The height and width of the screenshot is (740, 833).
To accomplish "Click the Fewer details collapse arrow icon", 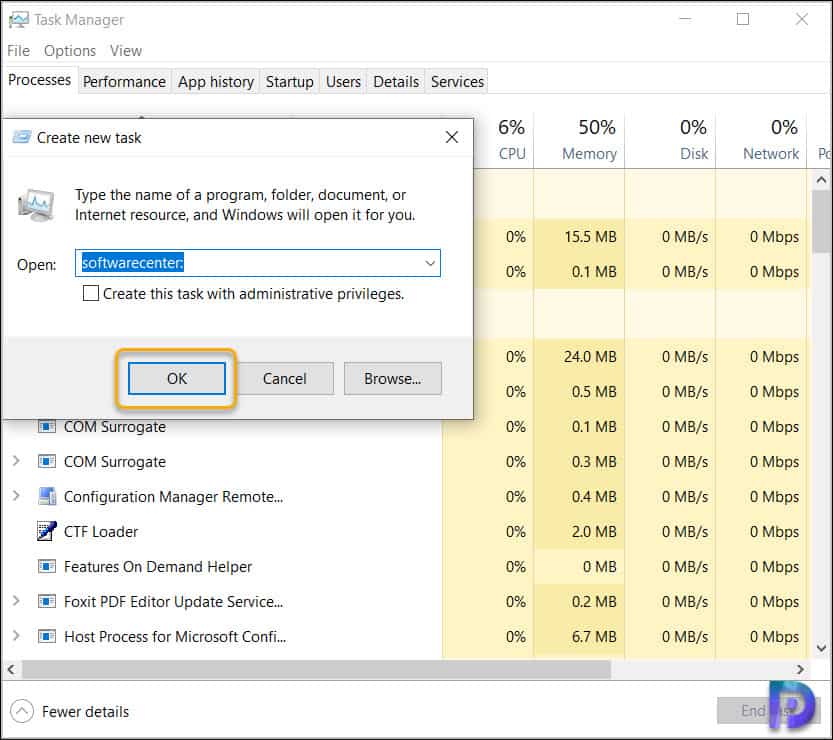I will (22, 711).
